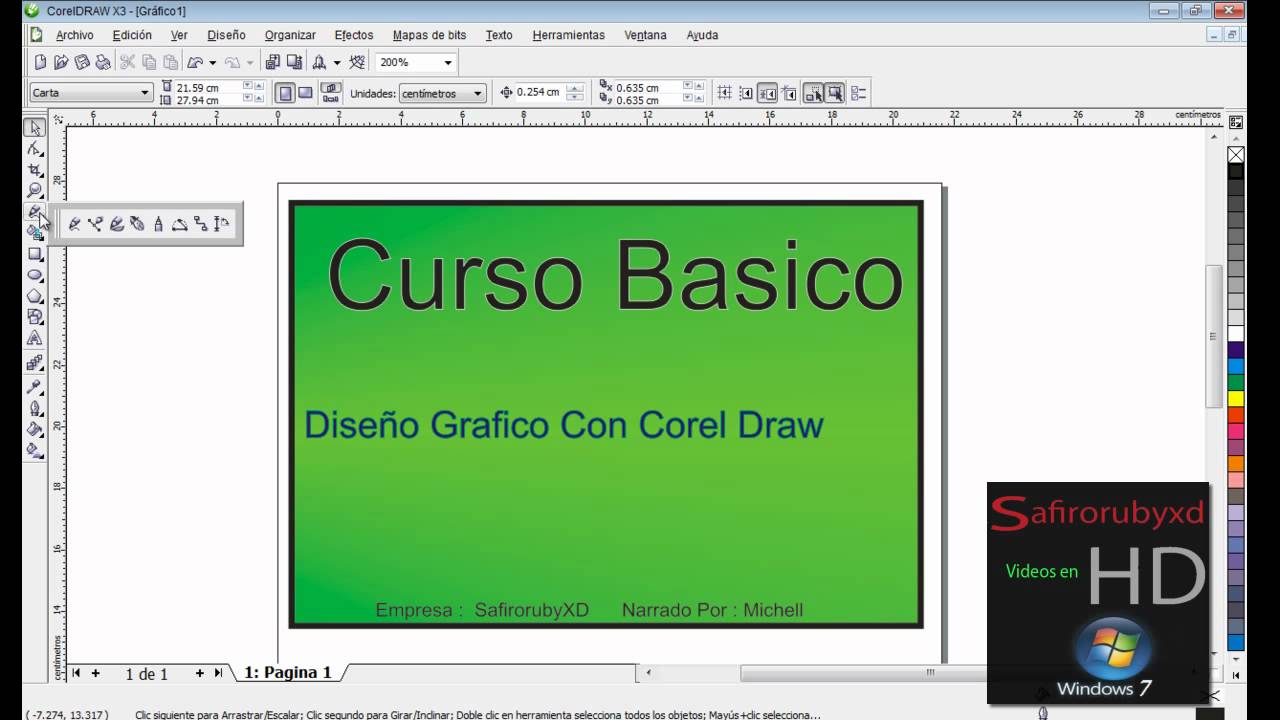
Task: Increase the nudge offset 0.254 cm
Action: [x=574, y=88]
